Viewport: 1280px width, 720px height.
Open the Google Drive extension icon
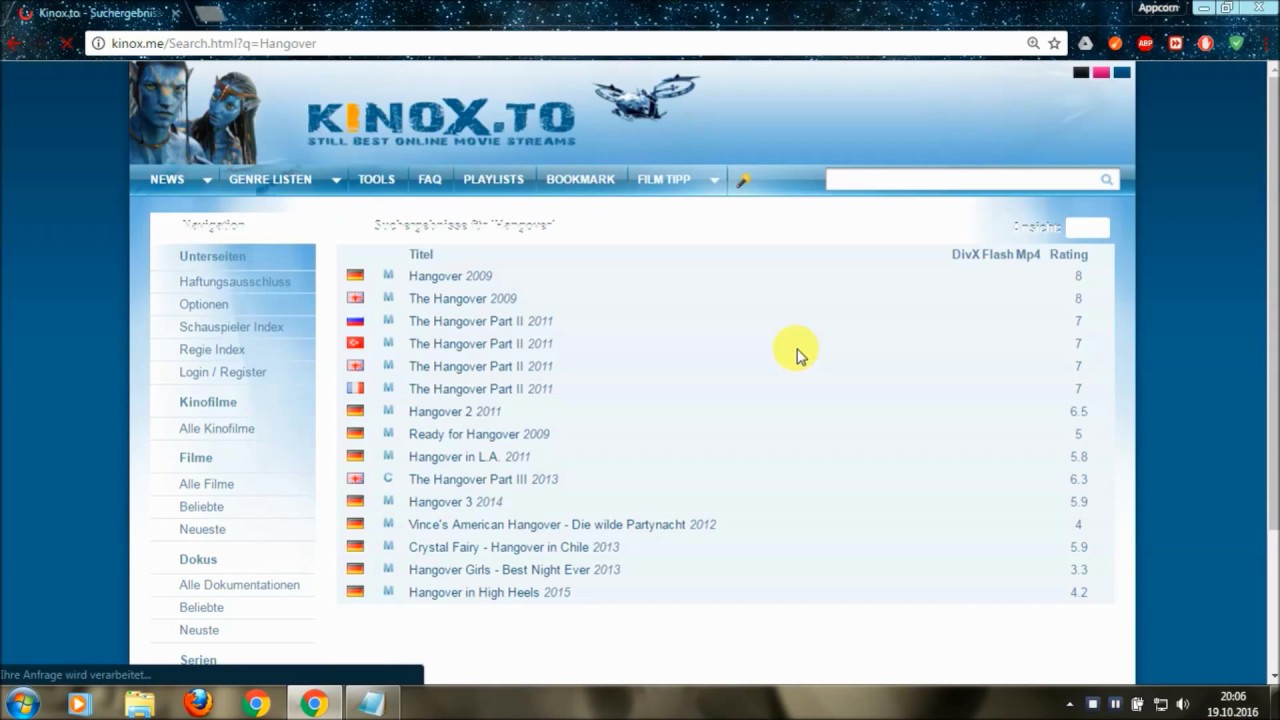[x=1086, y=44]
